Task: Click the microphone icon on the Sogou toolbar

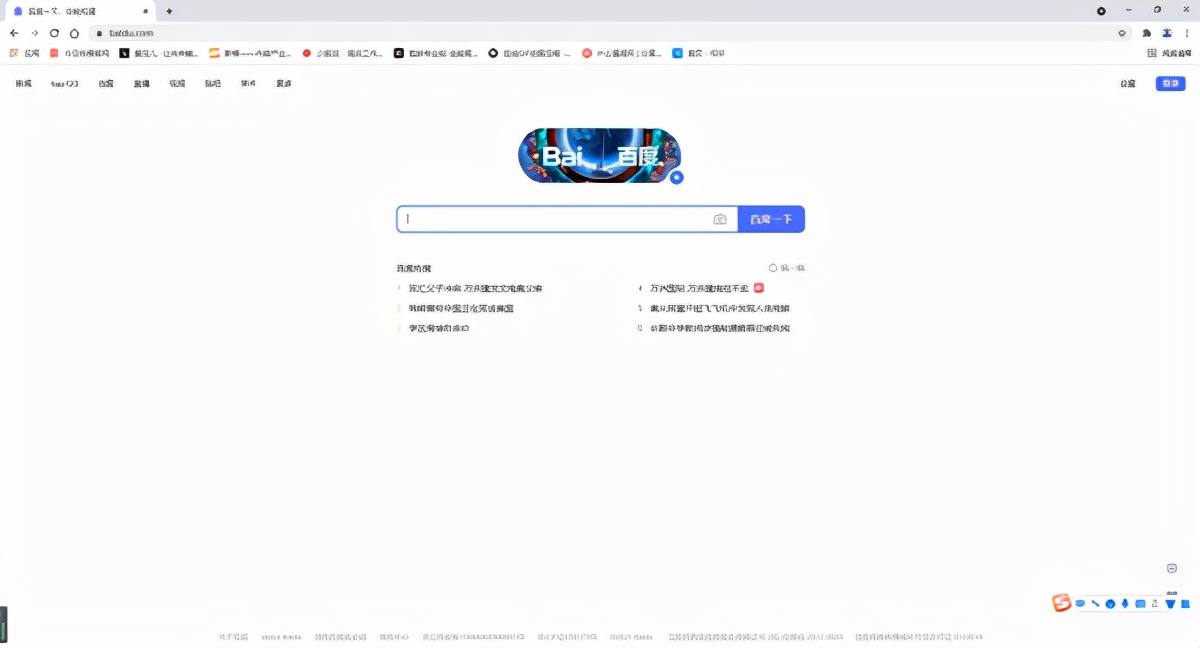Action: 1124,604
